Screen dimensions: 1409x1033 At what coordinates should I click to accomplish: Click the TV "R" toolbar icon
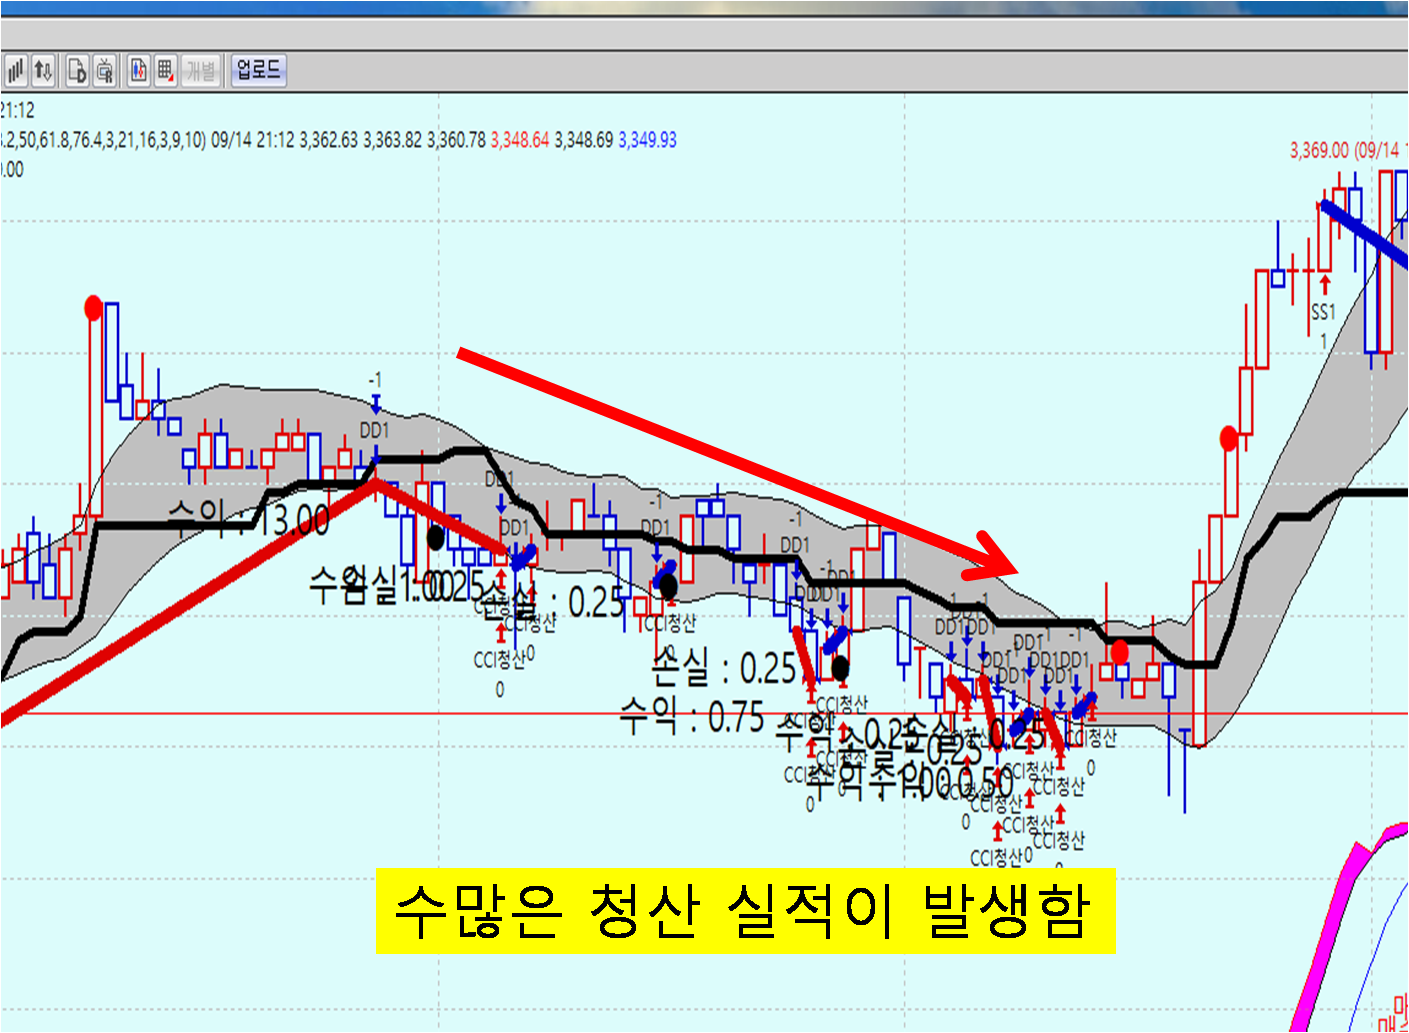(104, 71)
